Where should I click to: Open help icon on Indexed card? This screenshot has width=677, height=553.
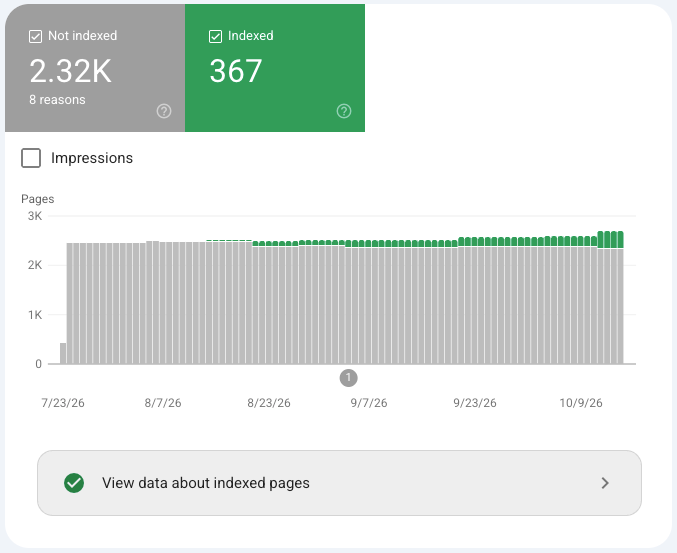click(x=344, y=111)
